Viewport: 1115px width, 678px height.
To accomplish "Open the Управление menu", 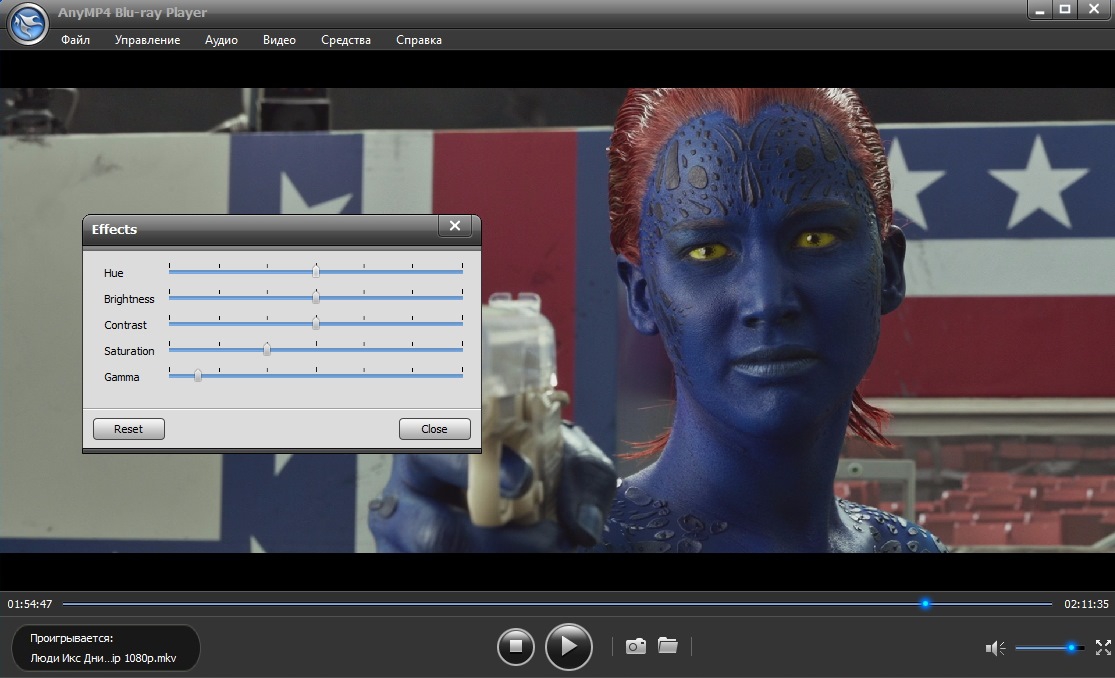I will 147,40.
